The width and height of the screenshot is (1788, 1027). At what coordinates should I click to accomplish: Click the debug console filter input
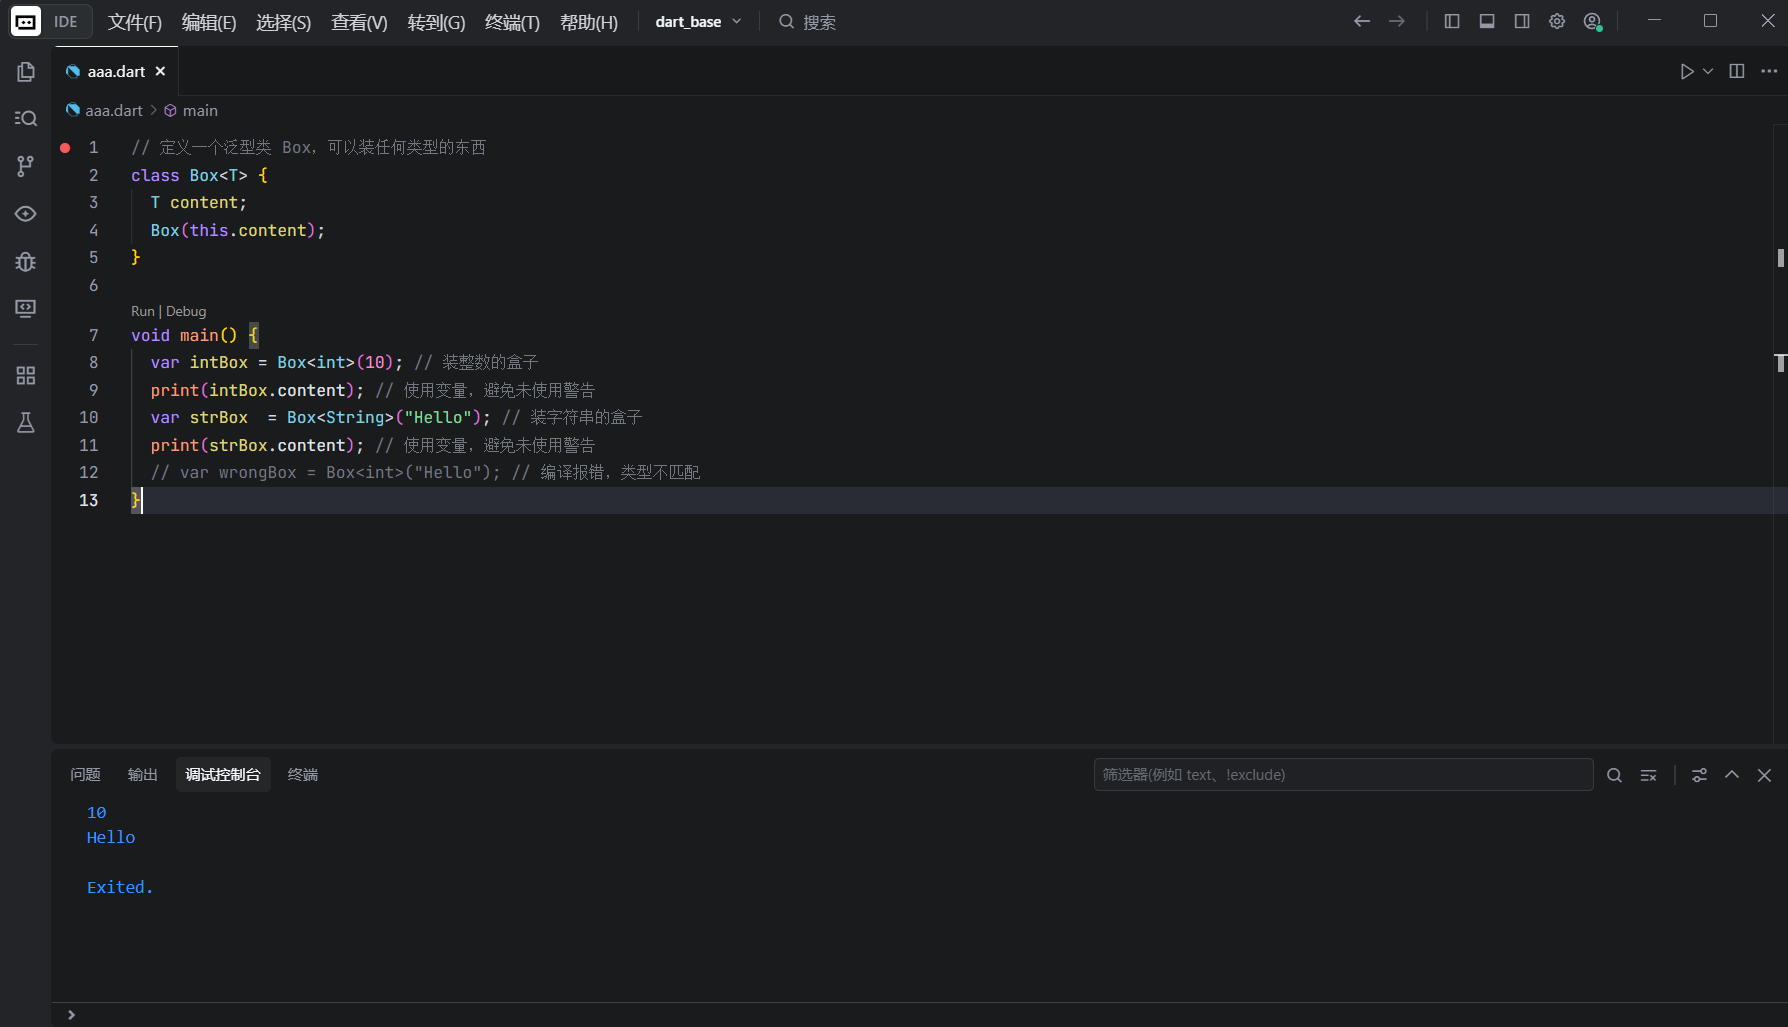(1343, 774)
